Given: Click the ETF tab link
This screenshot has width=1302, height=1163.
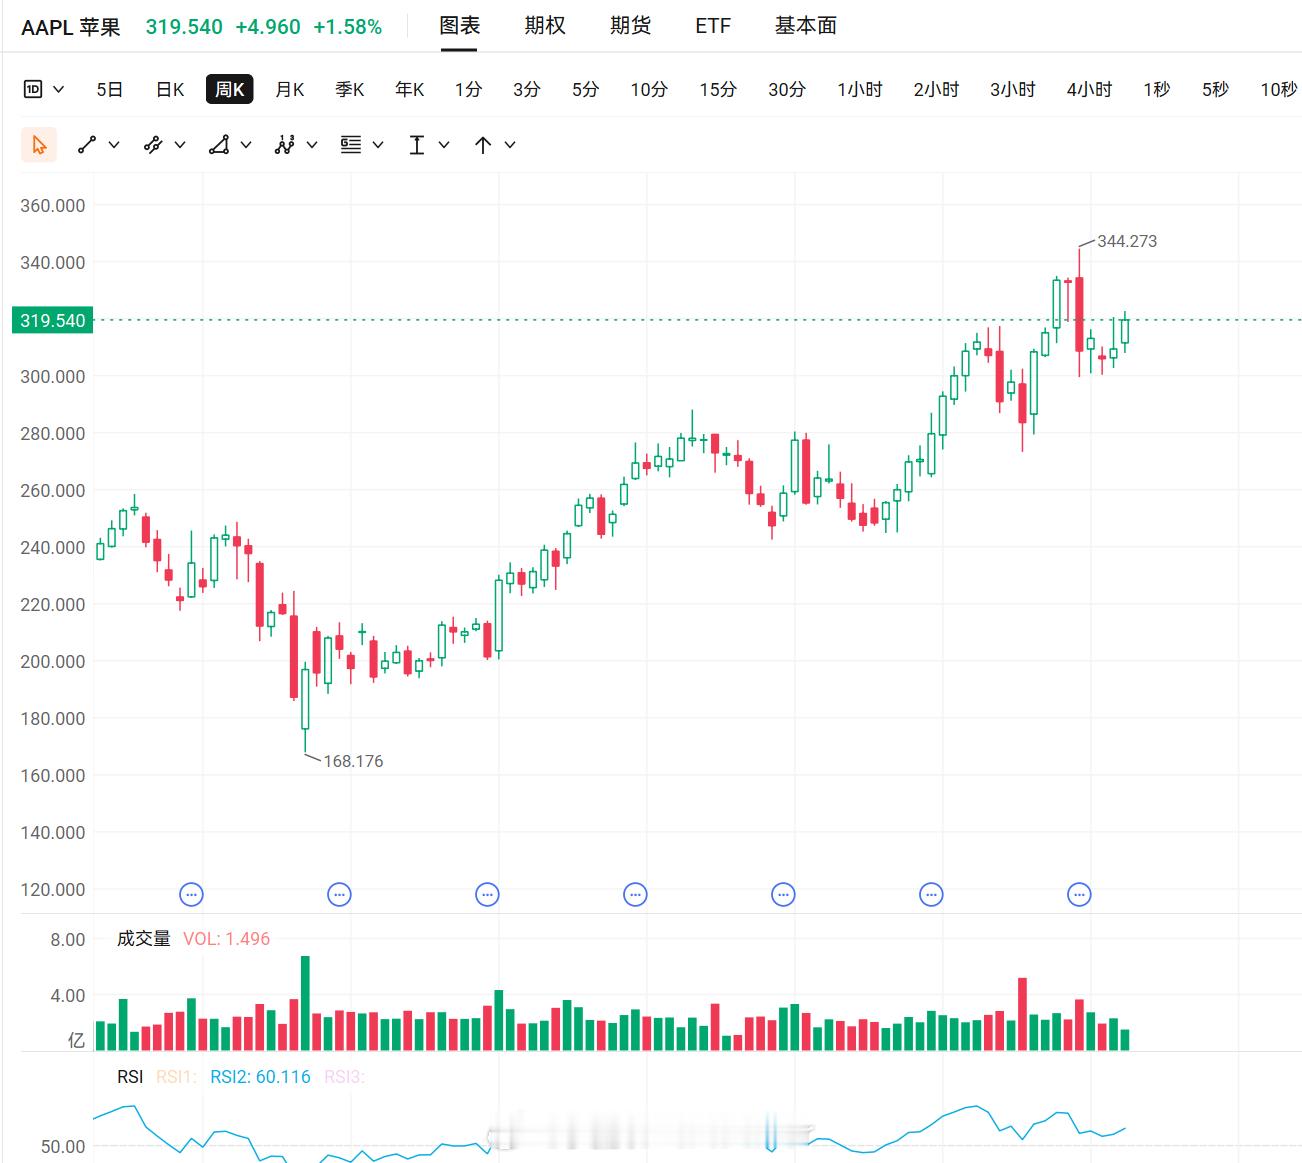Looking at the screenshot, I should [713, 26].
